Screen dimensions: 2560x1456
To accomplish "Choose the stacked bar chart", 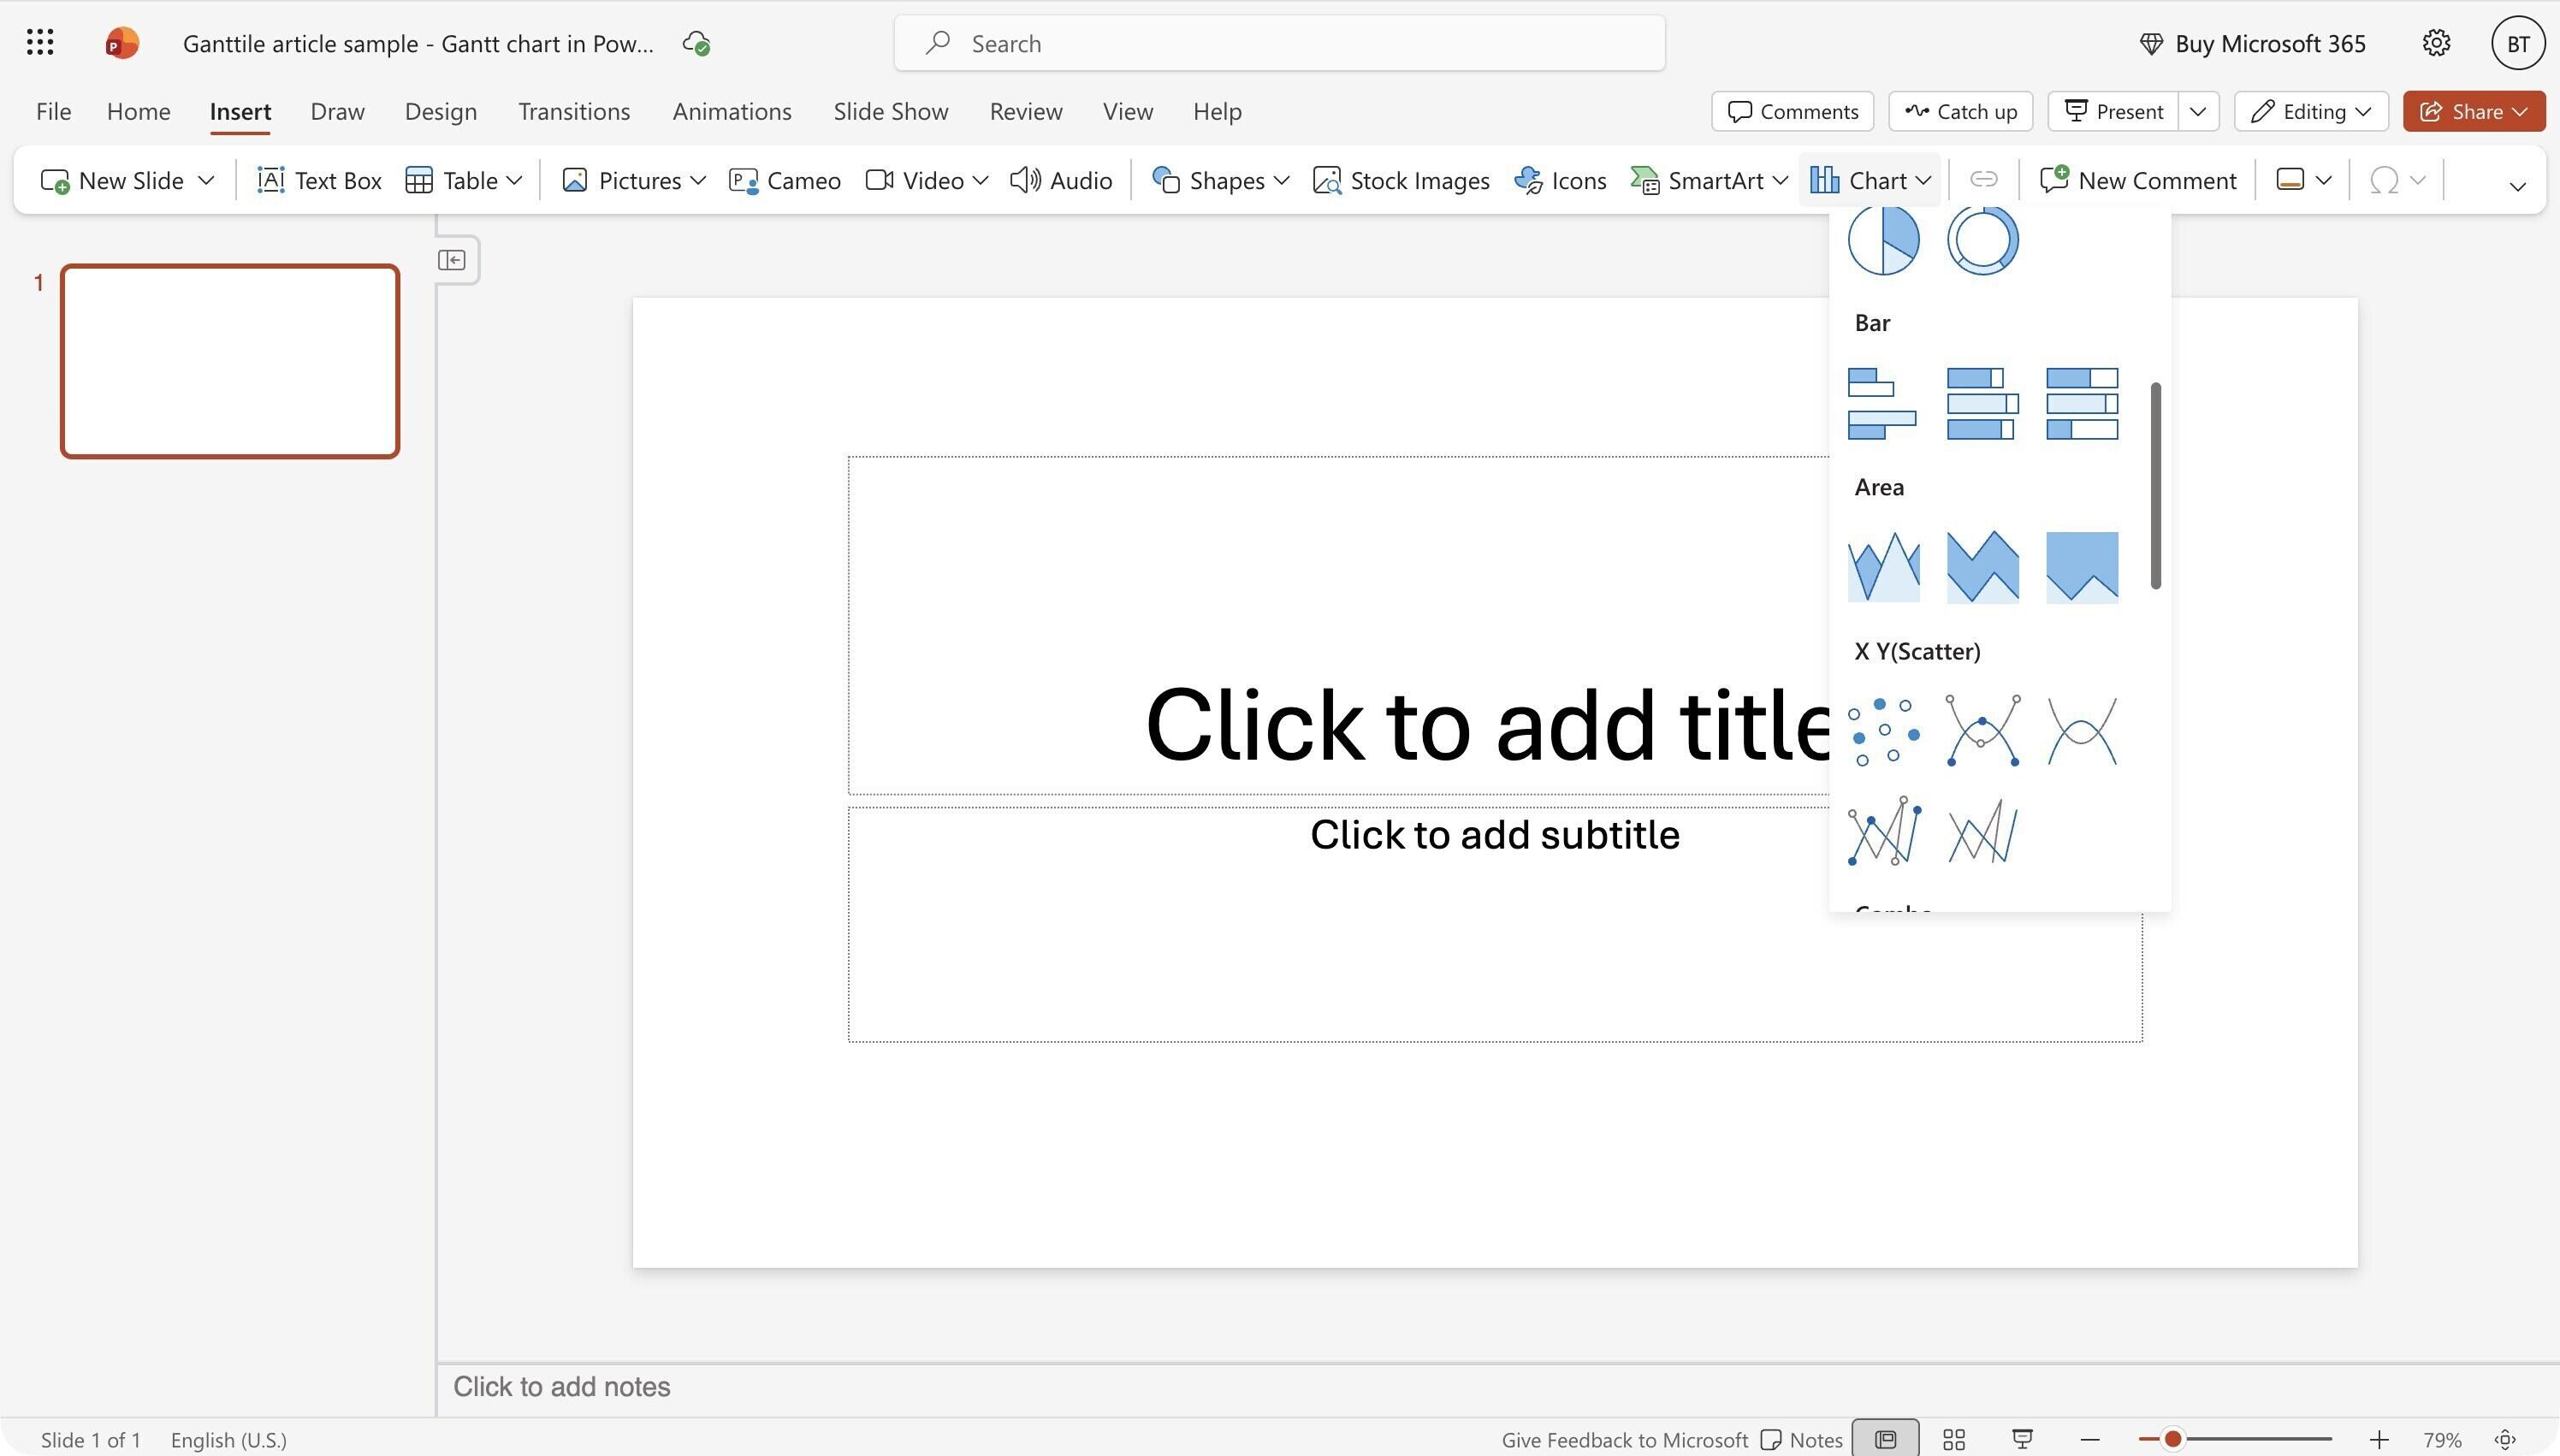I will coord(1982,404).
